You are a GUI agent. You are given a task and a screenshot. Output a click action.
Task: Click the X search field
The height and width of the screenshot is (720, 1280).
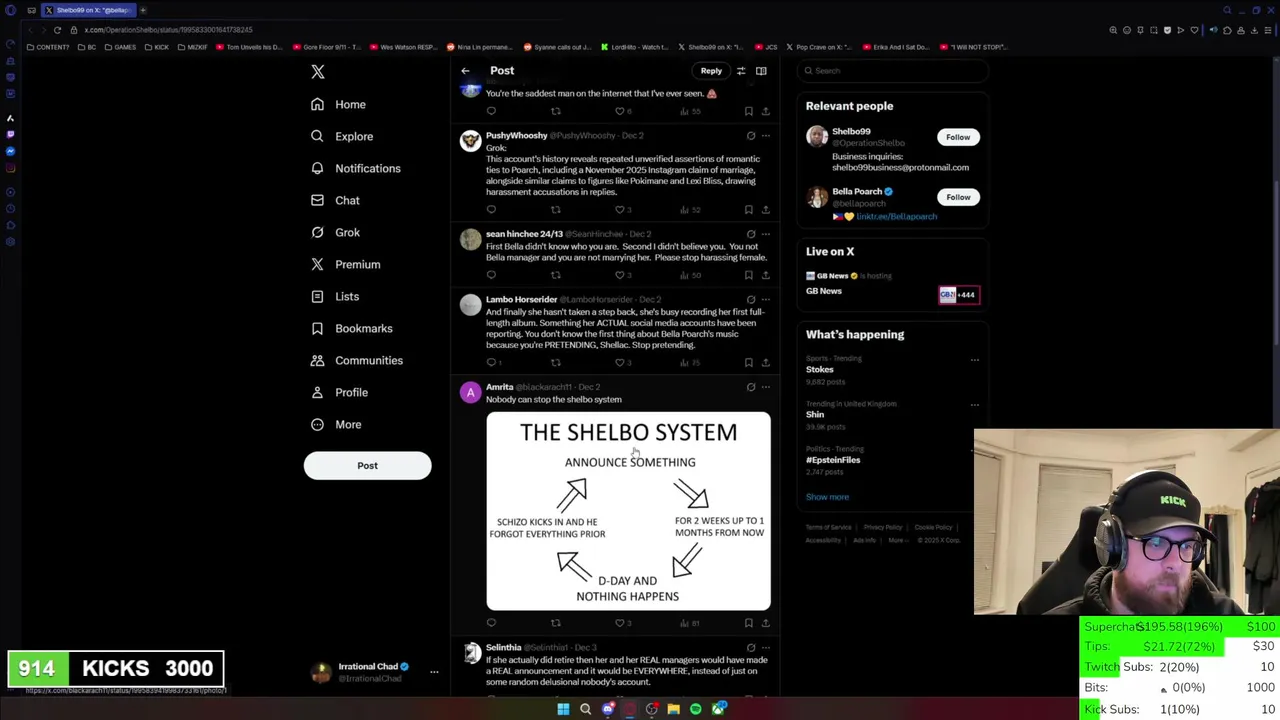[892, 71]
